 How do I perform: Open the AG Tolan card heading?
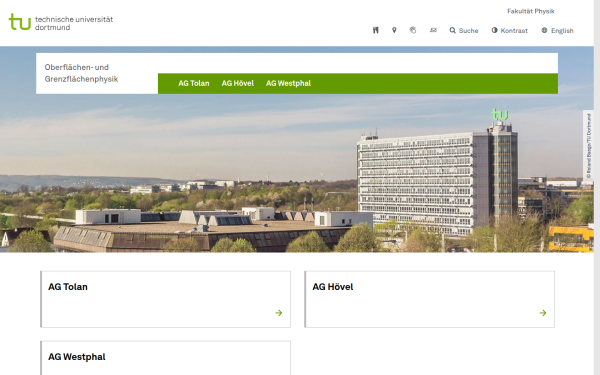click(68, 287)
